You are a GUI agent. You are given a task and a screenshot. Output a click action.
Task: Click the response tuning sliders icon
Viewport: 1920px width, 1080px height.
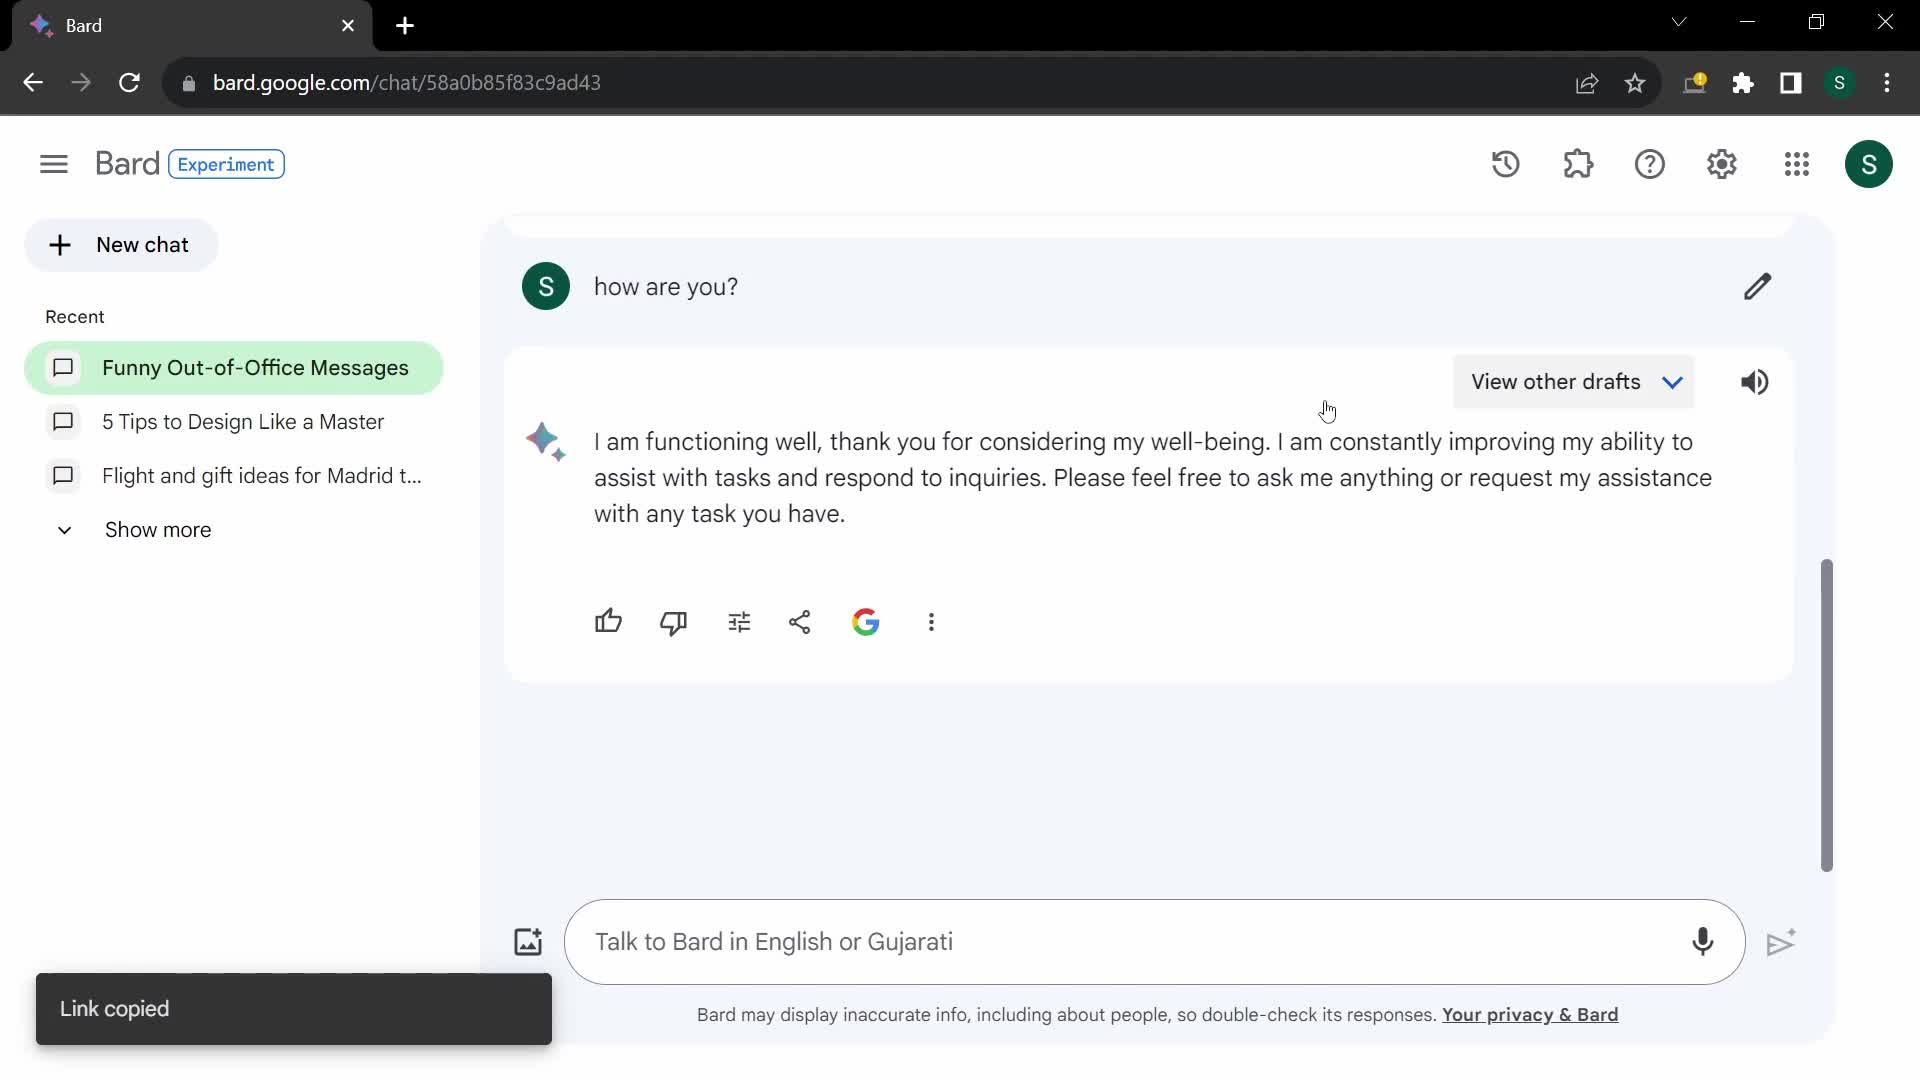[x=738, y=622]
